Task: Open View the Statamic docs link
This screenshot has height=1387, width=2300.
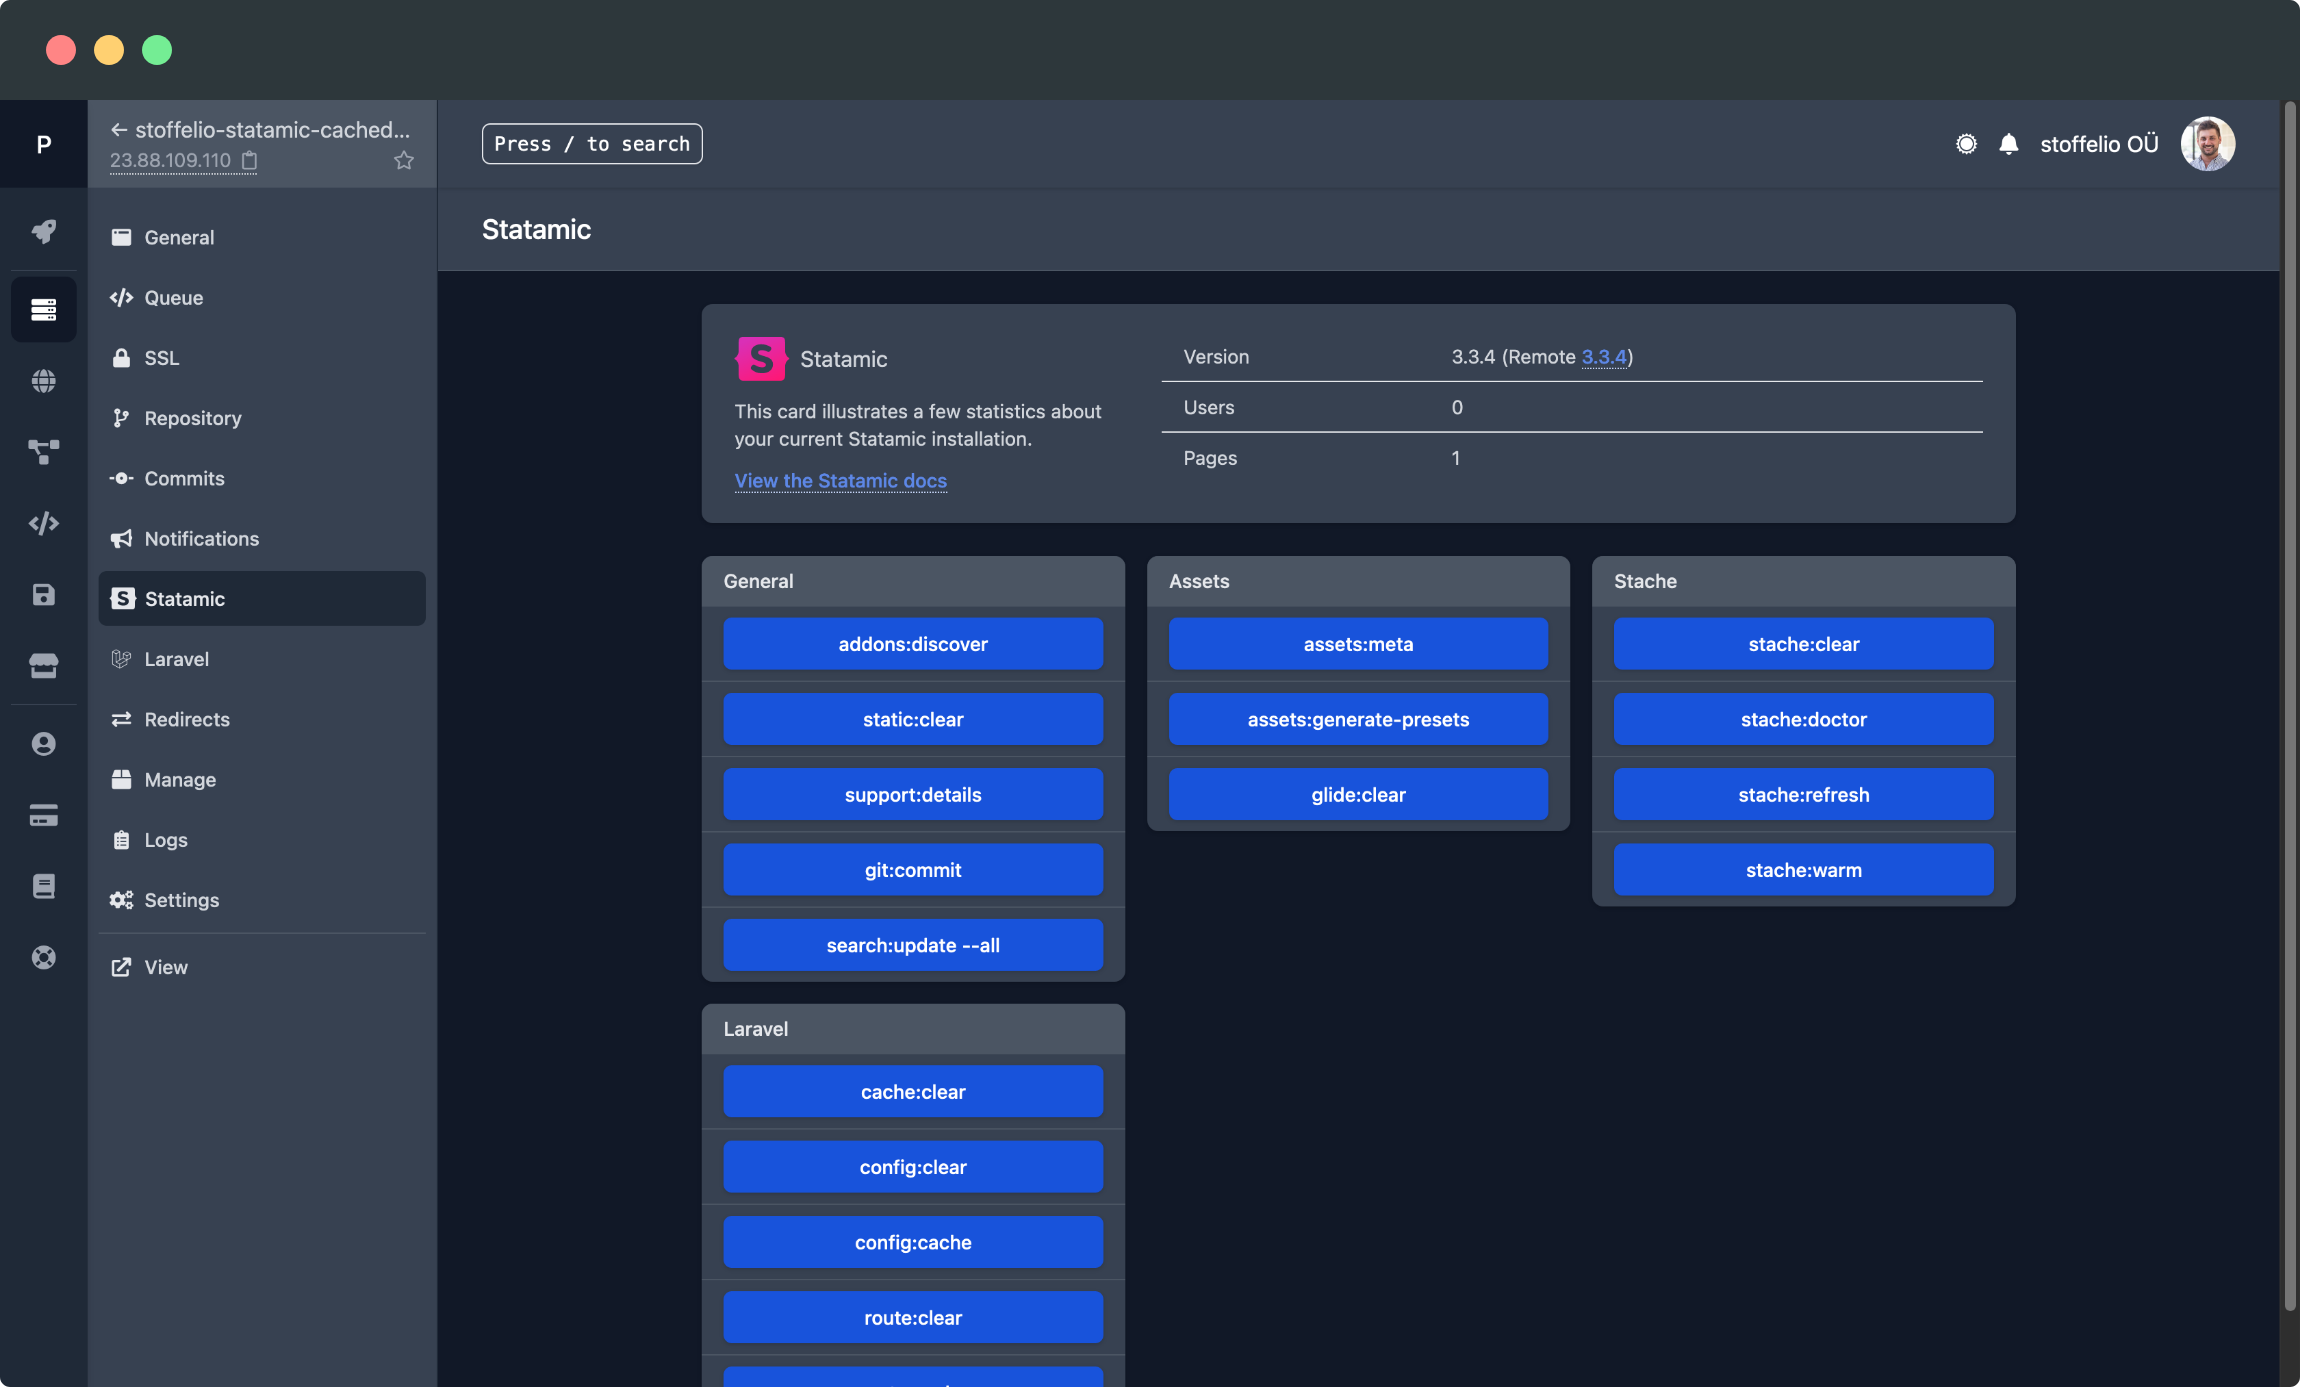Action: click(x=840, y=481)
